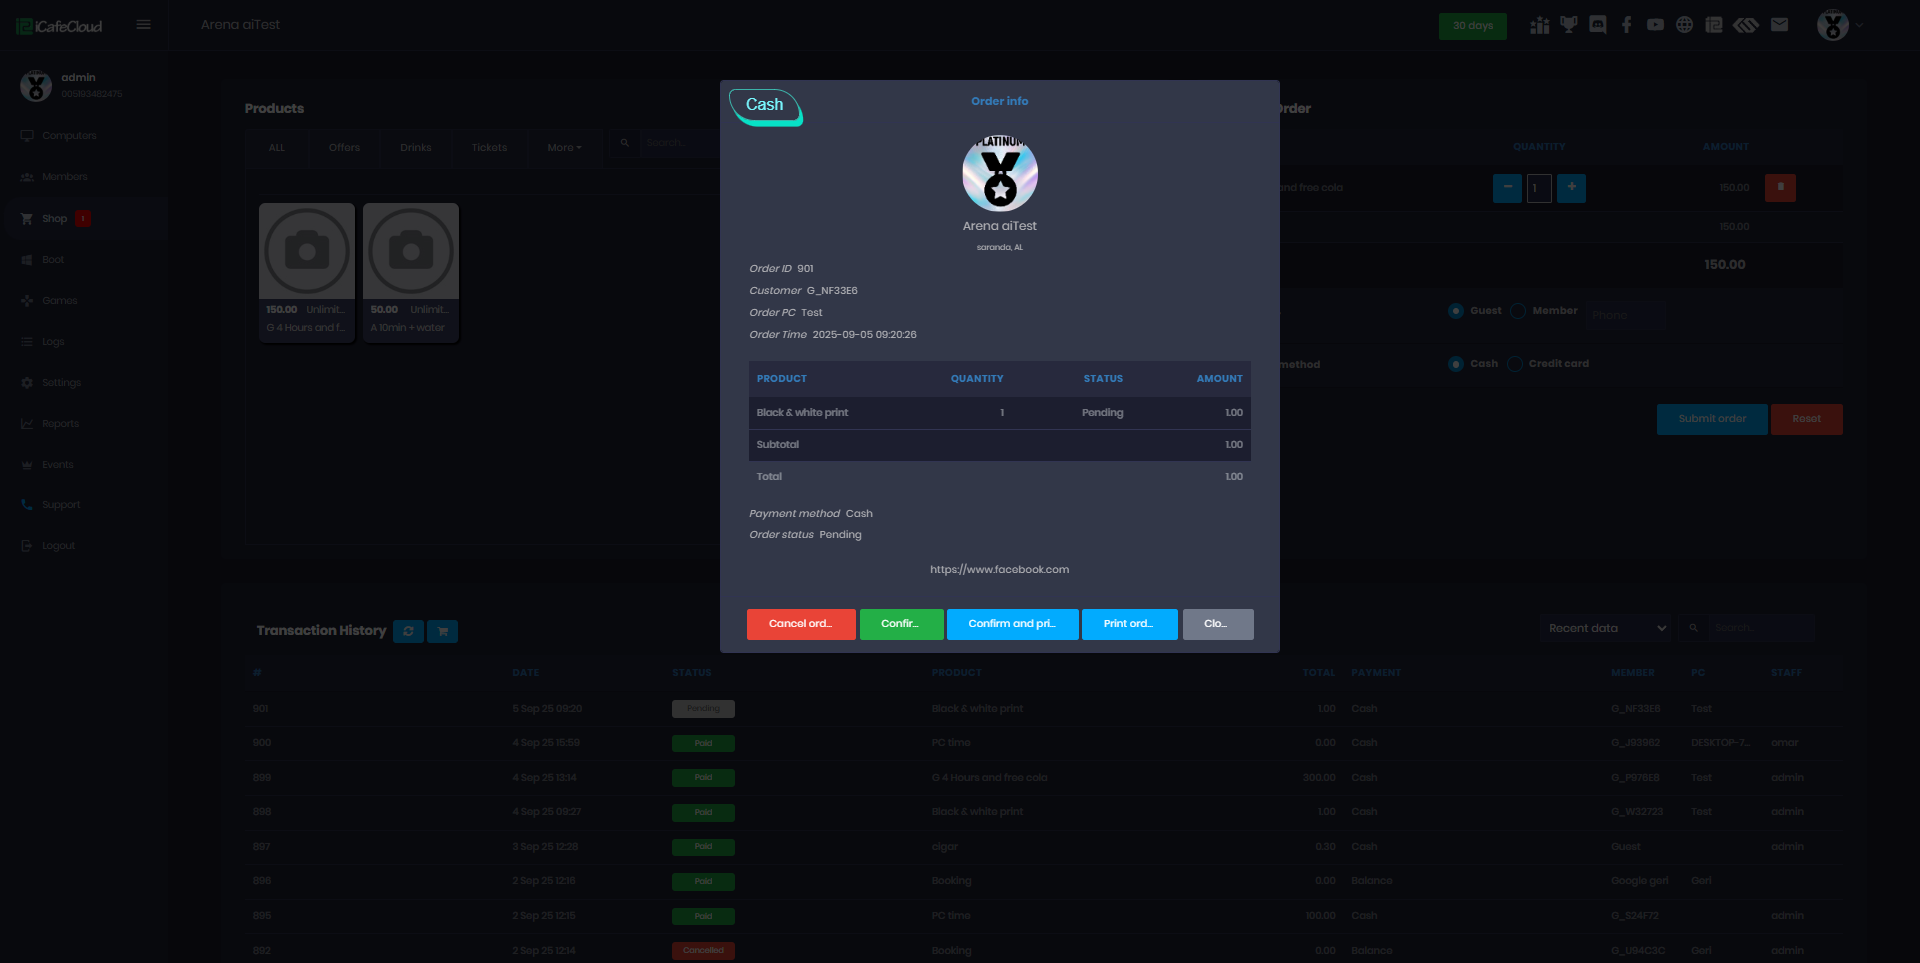The height and width of the screenshot is (963, 1920).
Task: Click the trophy icon in the header
Action: pyautogui.click(x=1568, y=25)
